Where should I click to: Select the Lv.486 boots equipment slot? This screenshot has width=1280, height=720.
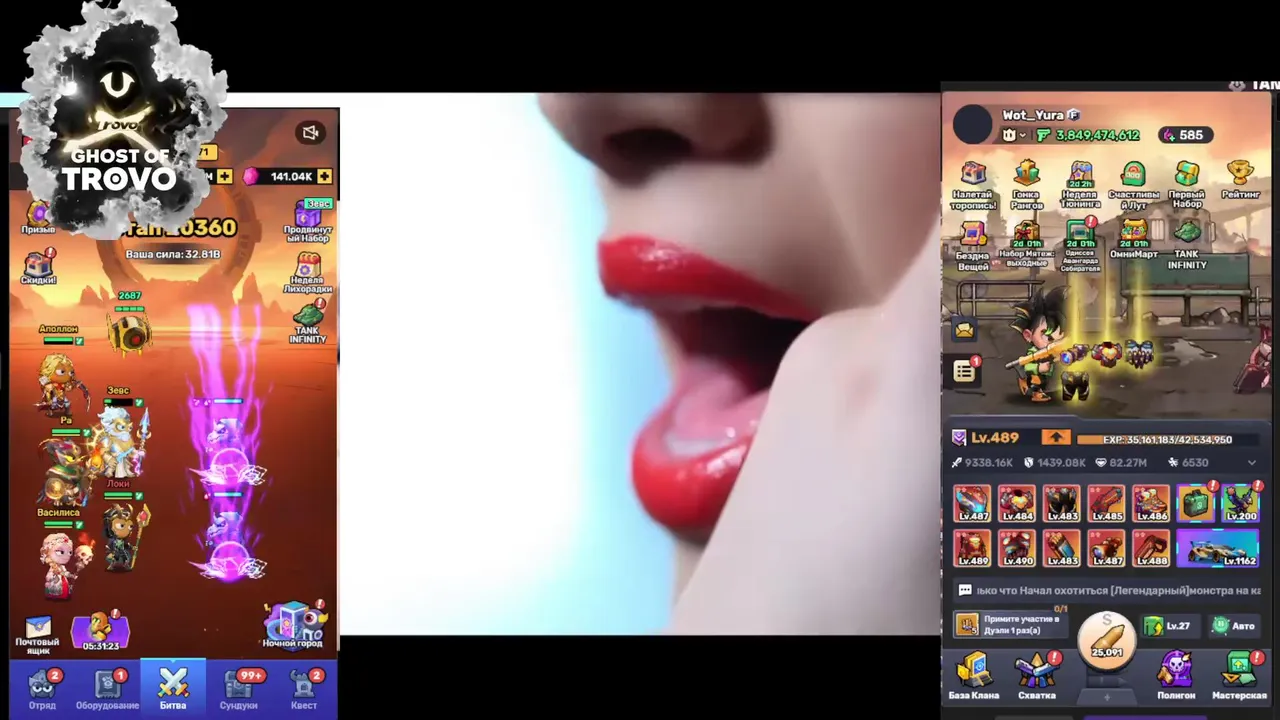(1151, 503)
